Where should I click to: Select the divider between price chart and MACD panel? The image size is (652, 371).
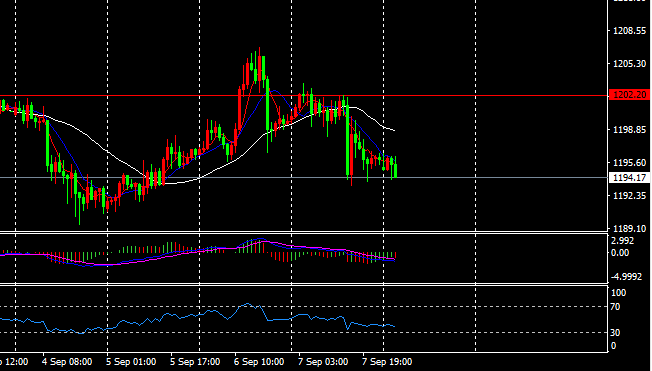304,232
